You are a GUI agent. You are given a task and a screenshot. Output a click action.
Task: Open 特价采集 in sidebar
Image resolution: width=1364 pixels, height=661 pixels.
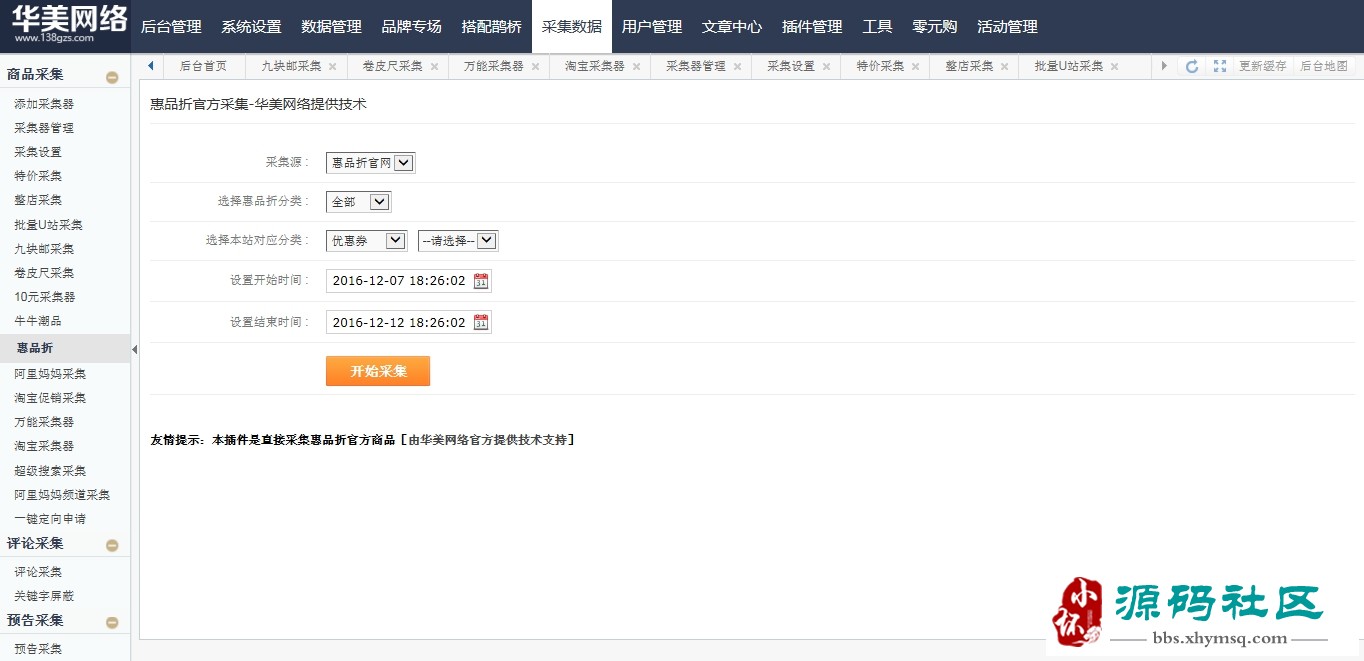click(x=38, y=176)
